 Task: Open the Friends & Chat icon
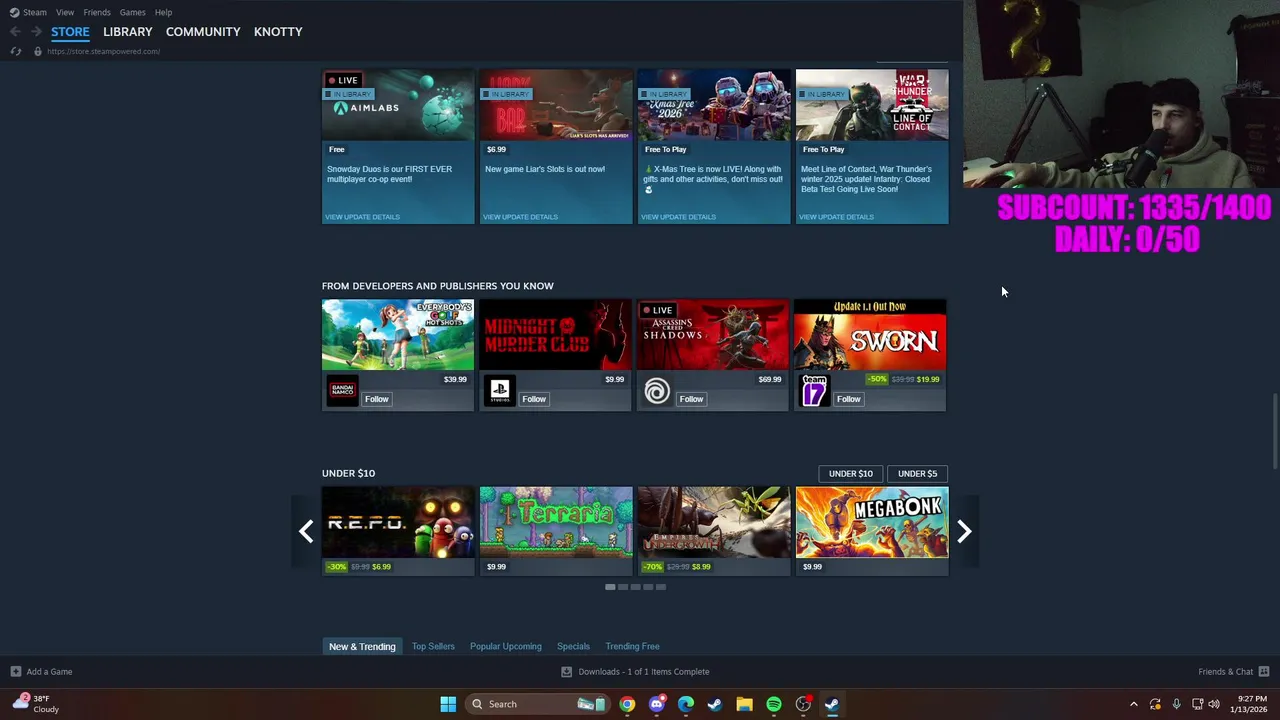tap(1264, 672)
